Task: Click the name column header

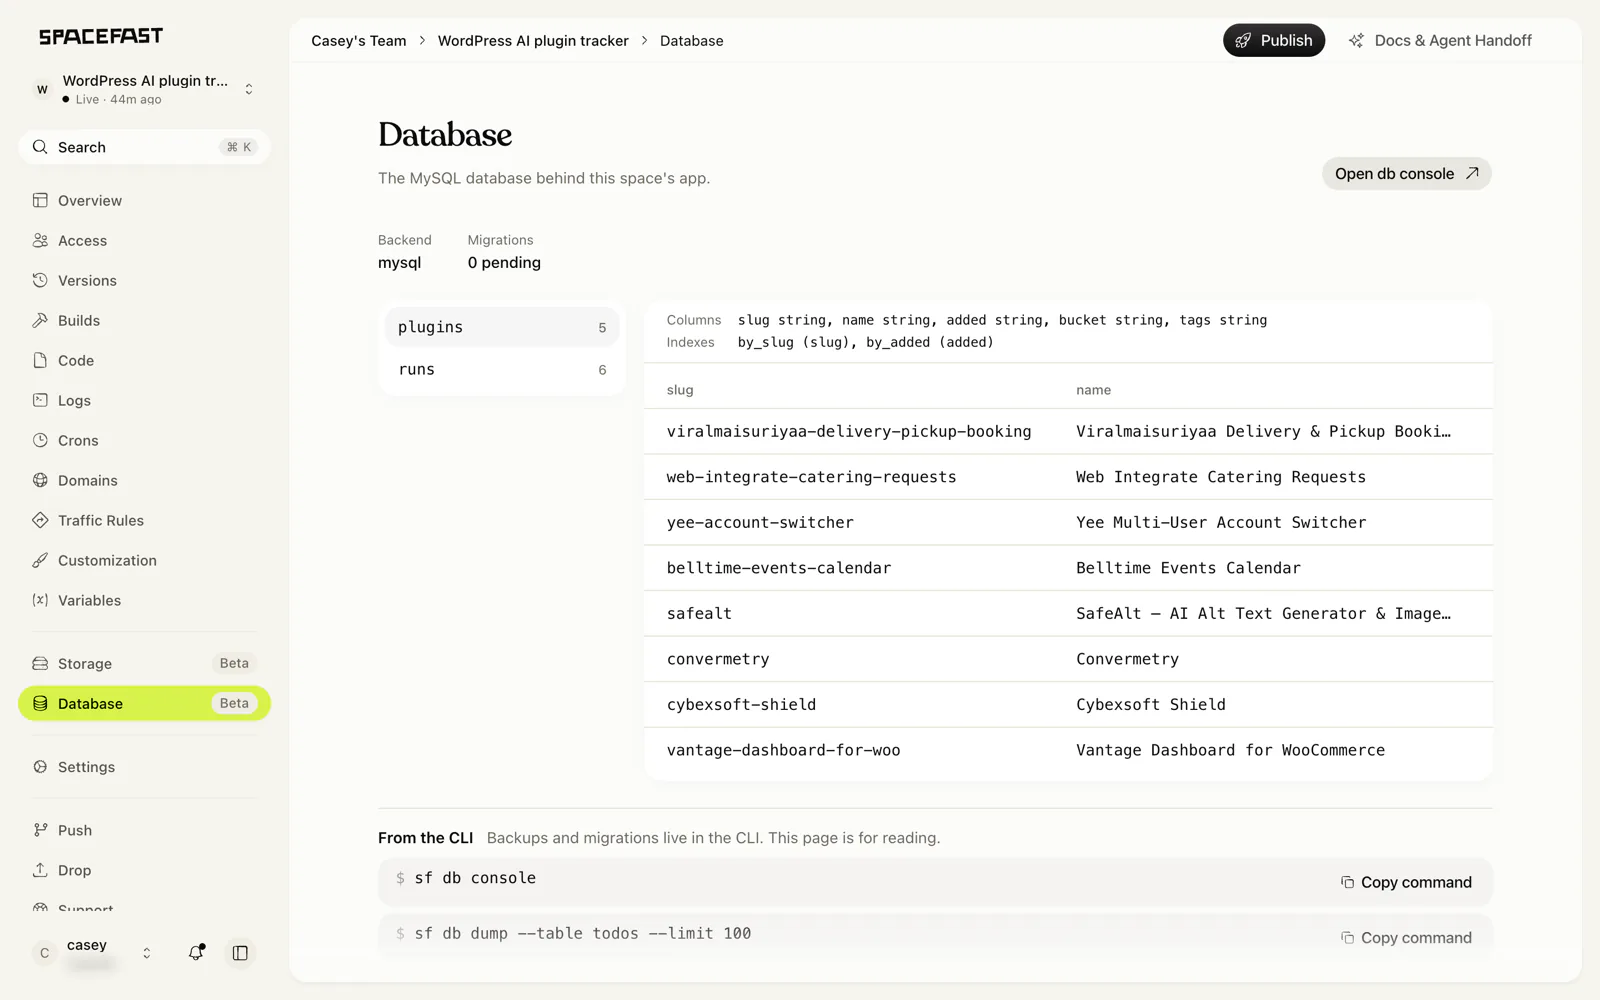Action: coord(1093,390)
